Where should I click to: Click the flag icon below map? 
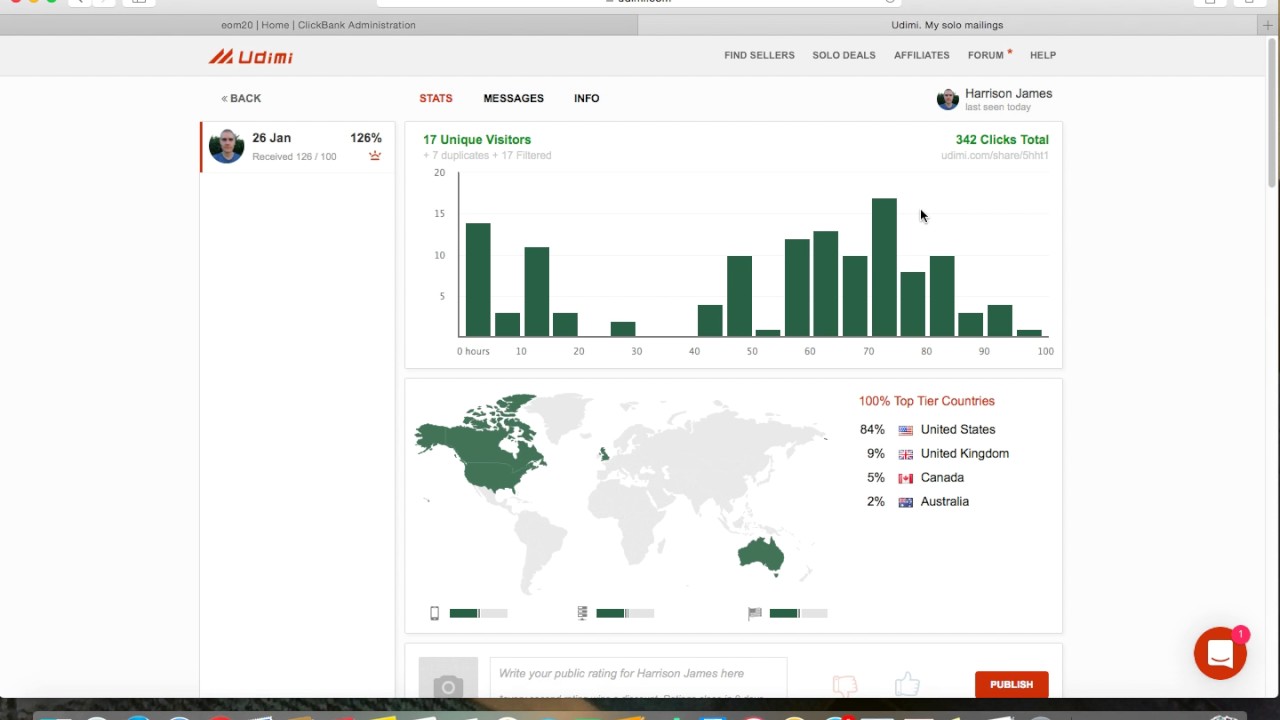(x=755, y=613)
